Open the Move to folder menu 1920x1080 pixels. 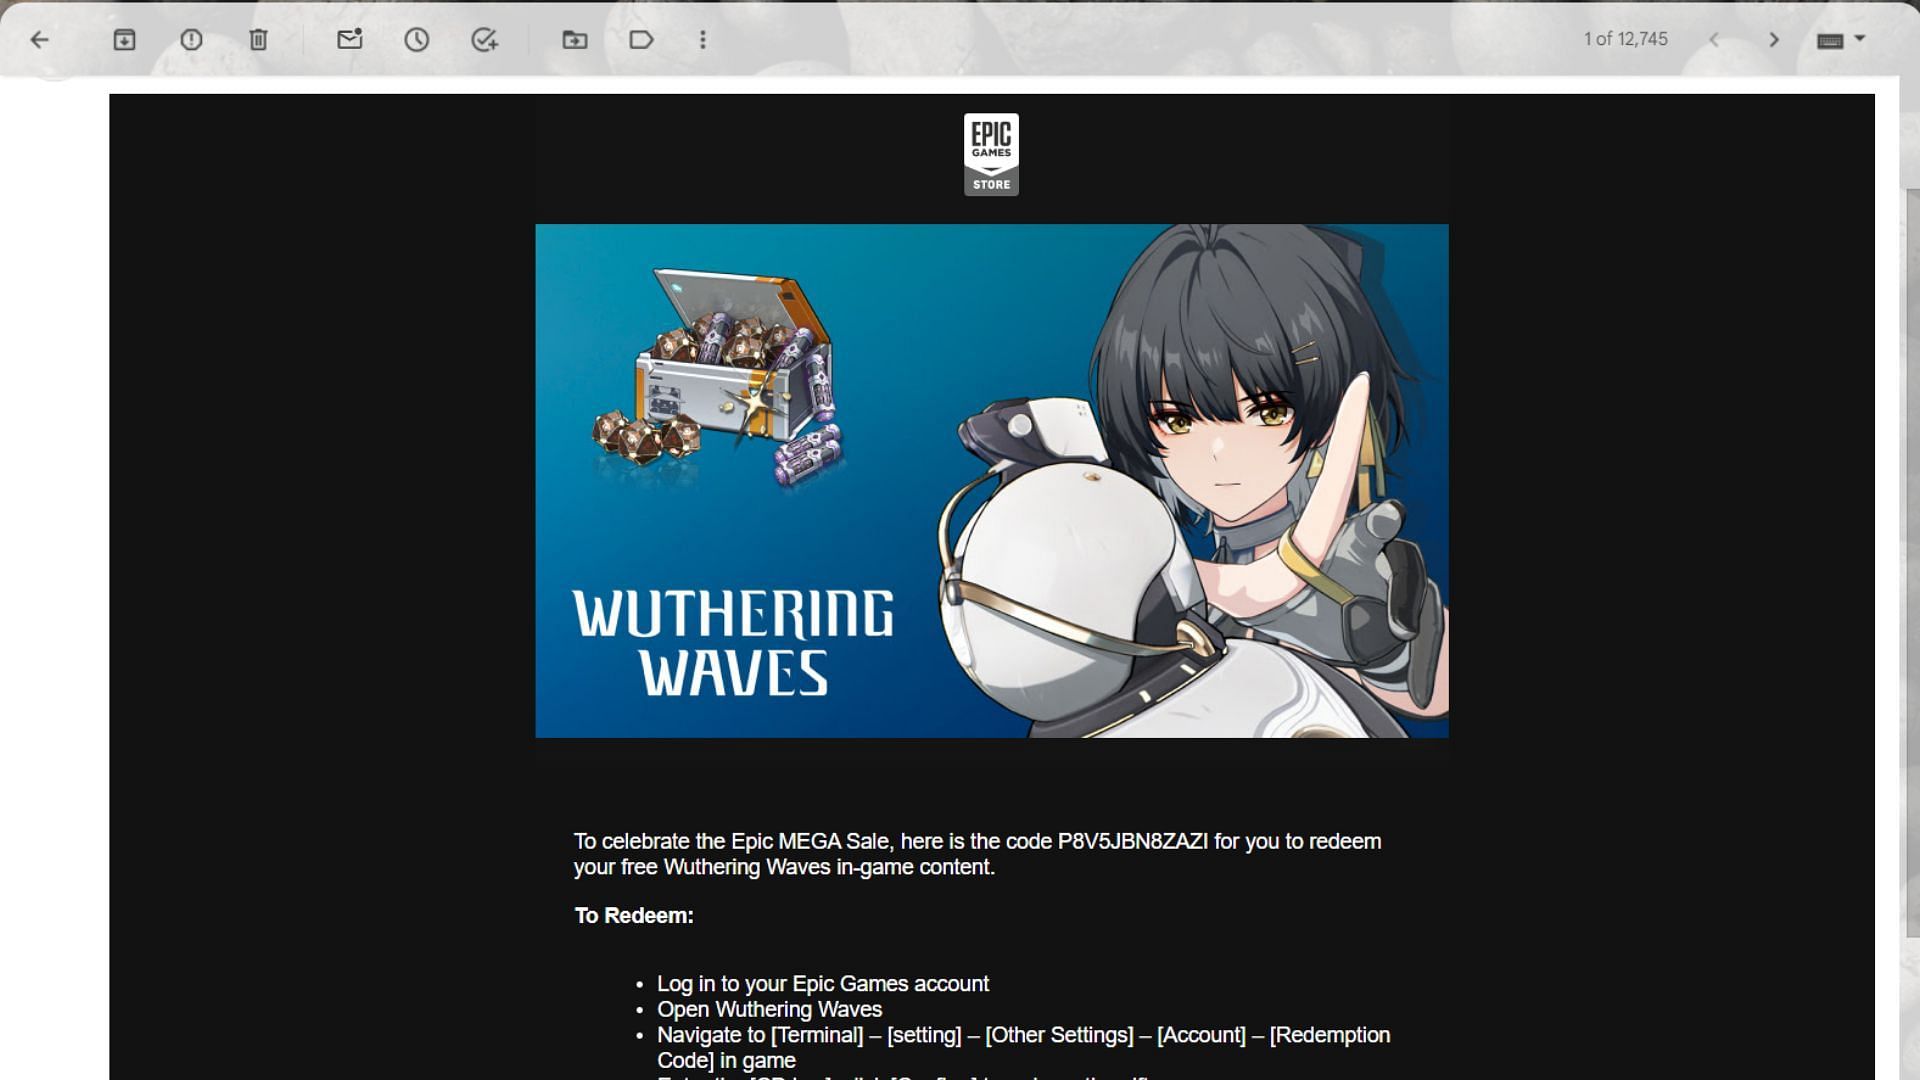point(574,40)
